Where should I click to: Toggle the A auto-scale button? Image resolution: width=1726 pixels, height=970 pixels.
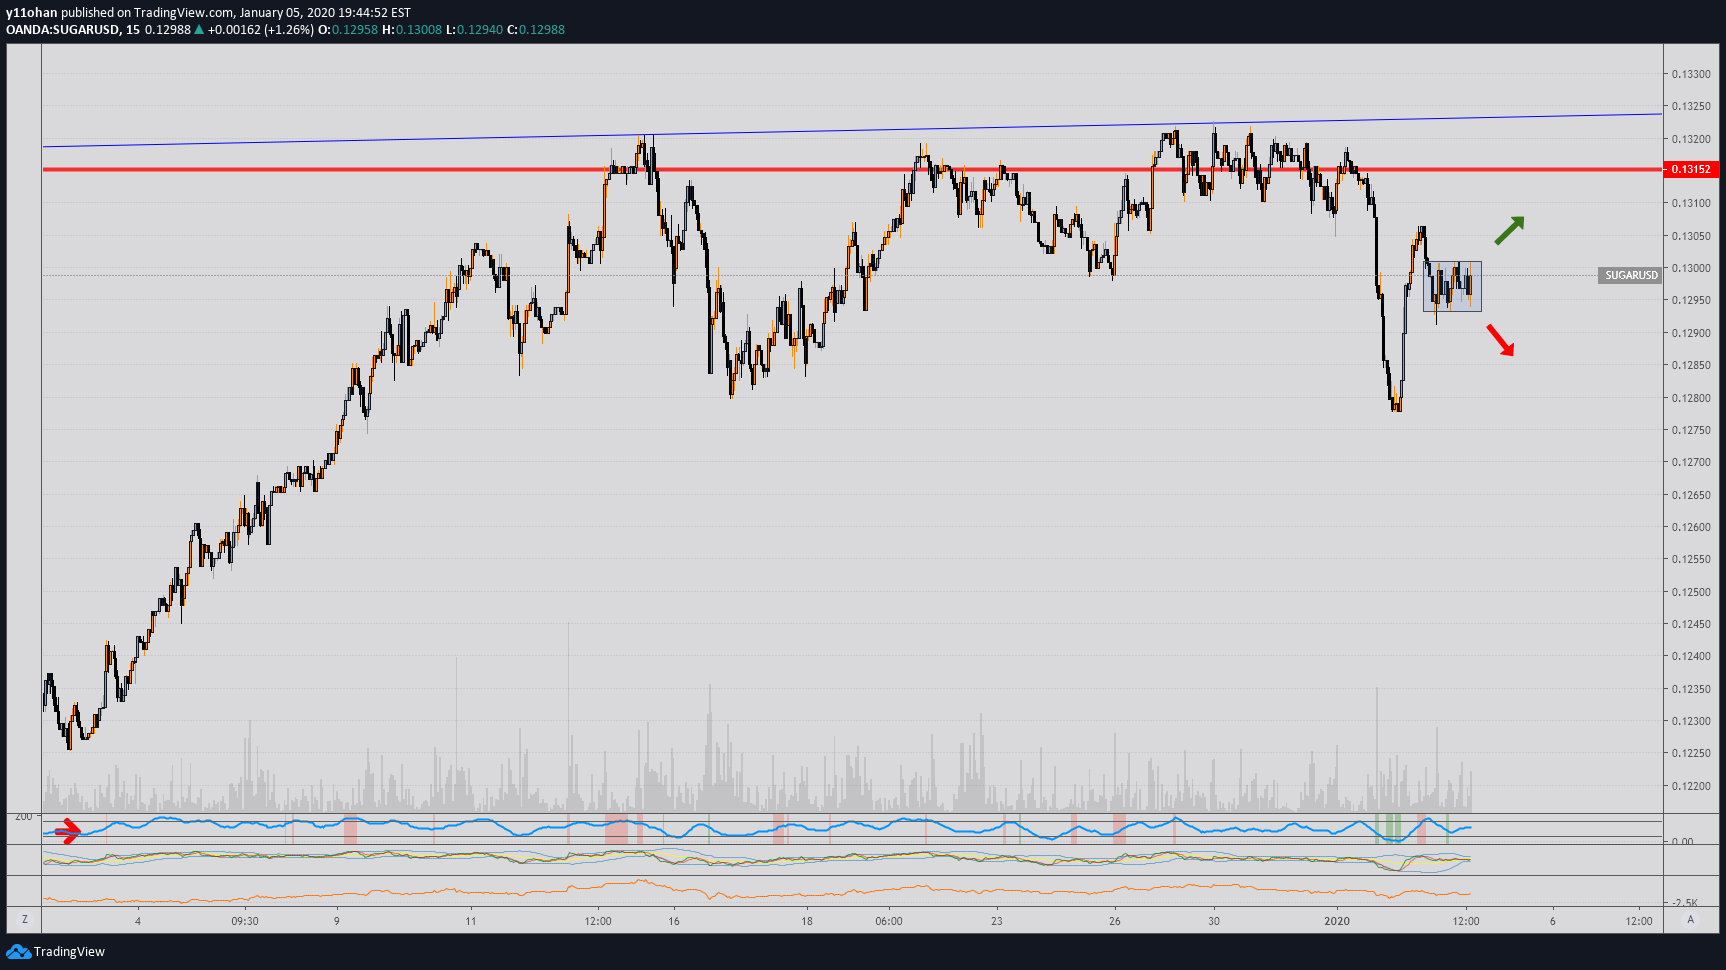tap(1691, 920)
